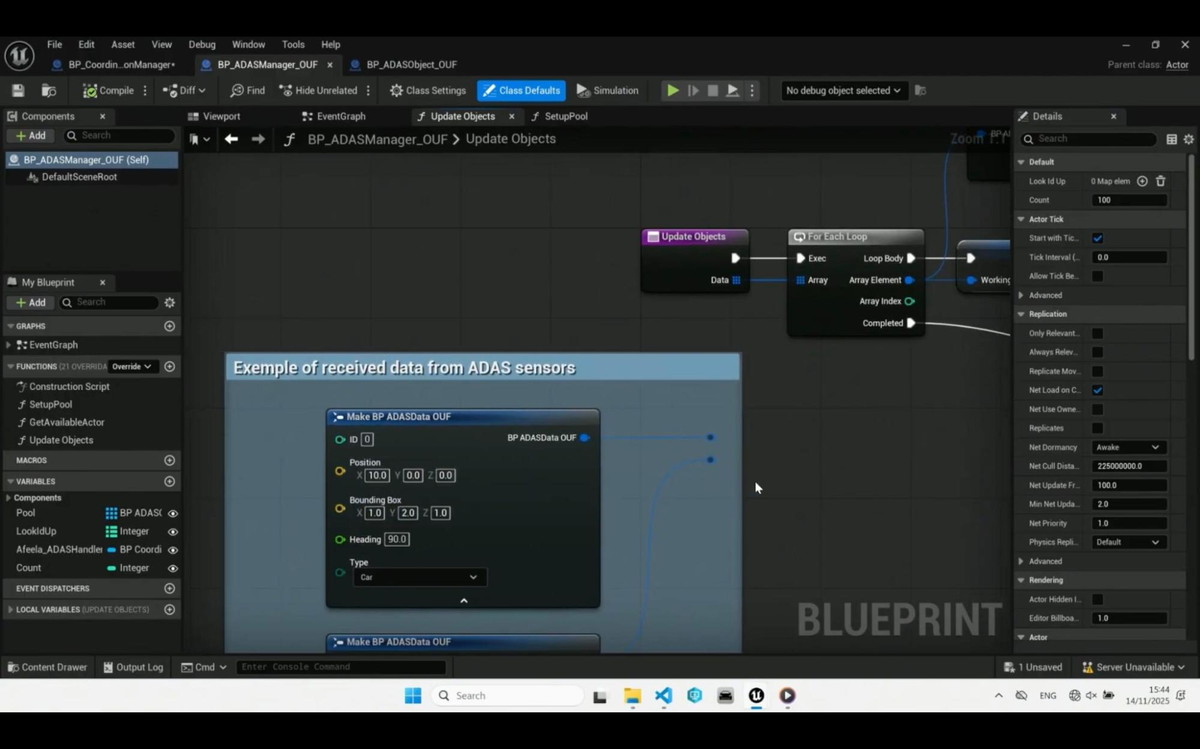Click the Find magnifier toolbar button
The width and height of the screenshot is (1200, 749).
247,90
